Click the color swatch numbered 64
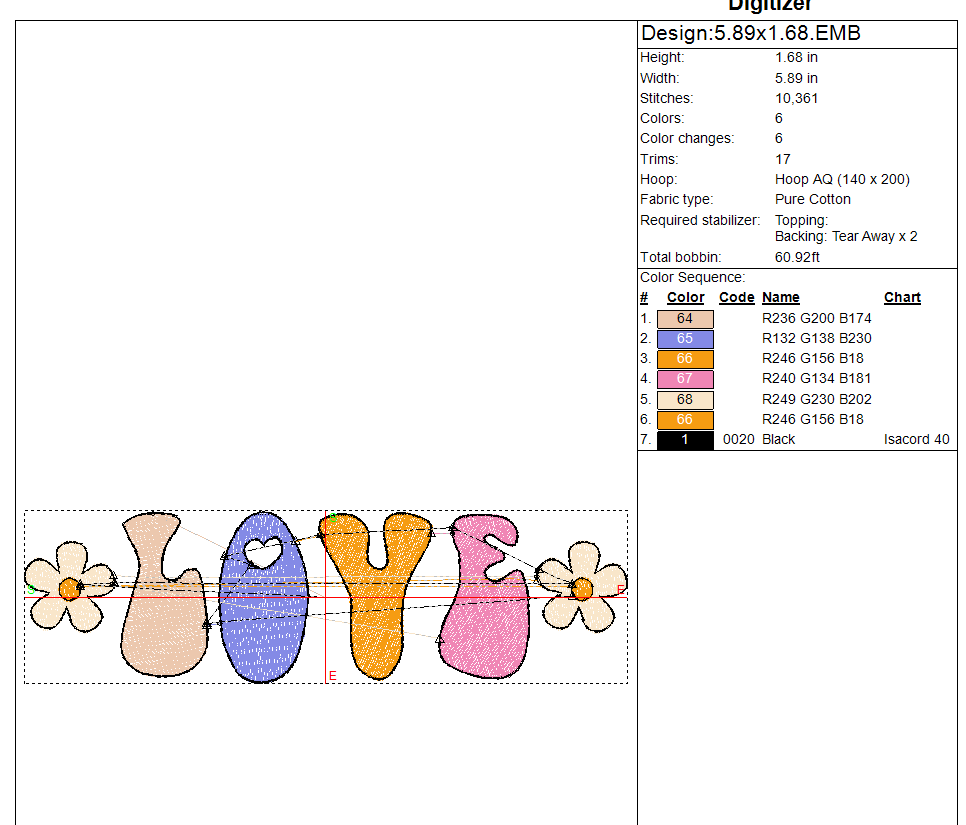966x825 pixels. [685, 319]
